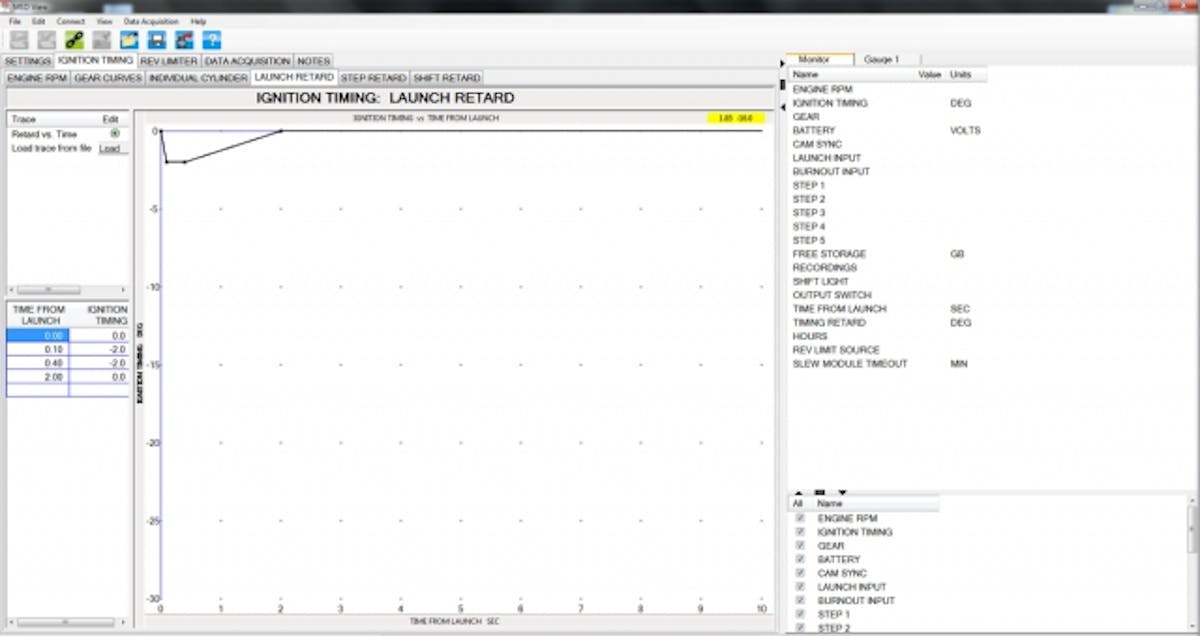Click the blue question mark help icon
The height and width of the screenshot is (636, 1200).
[212, 40]
